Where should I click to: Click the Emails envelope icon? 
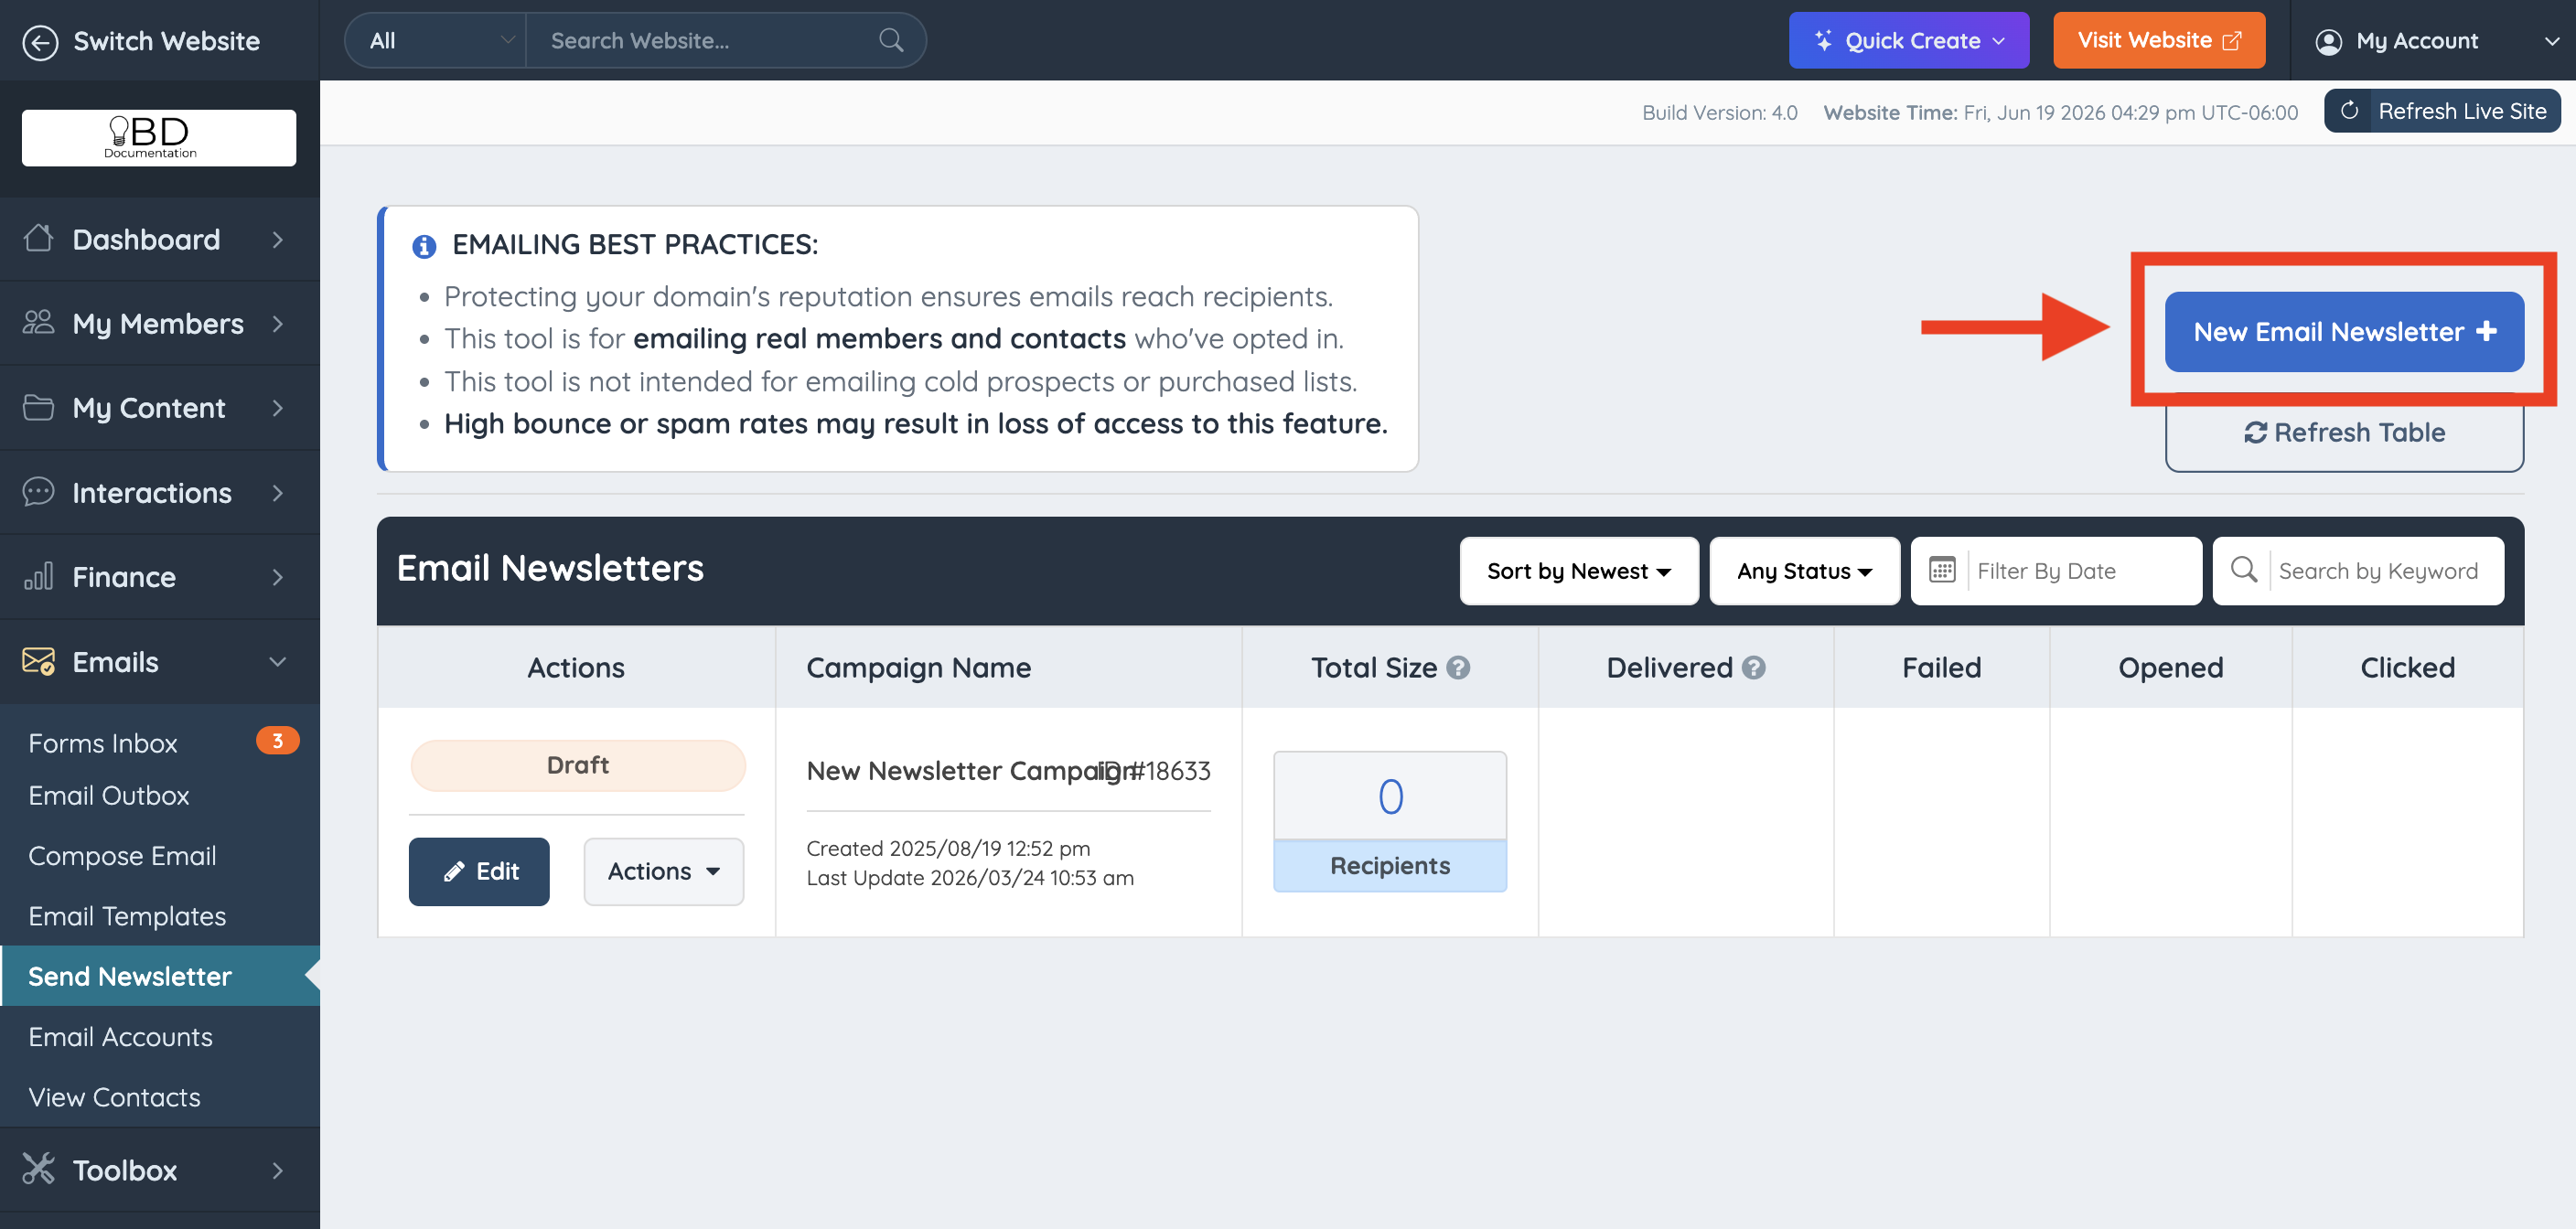(x=38, y=661)
